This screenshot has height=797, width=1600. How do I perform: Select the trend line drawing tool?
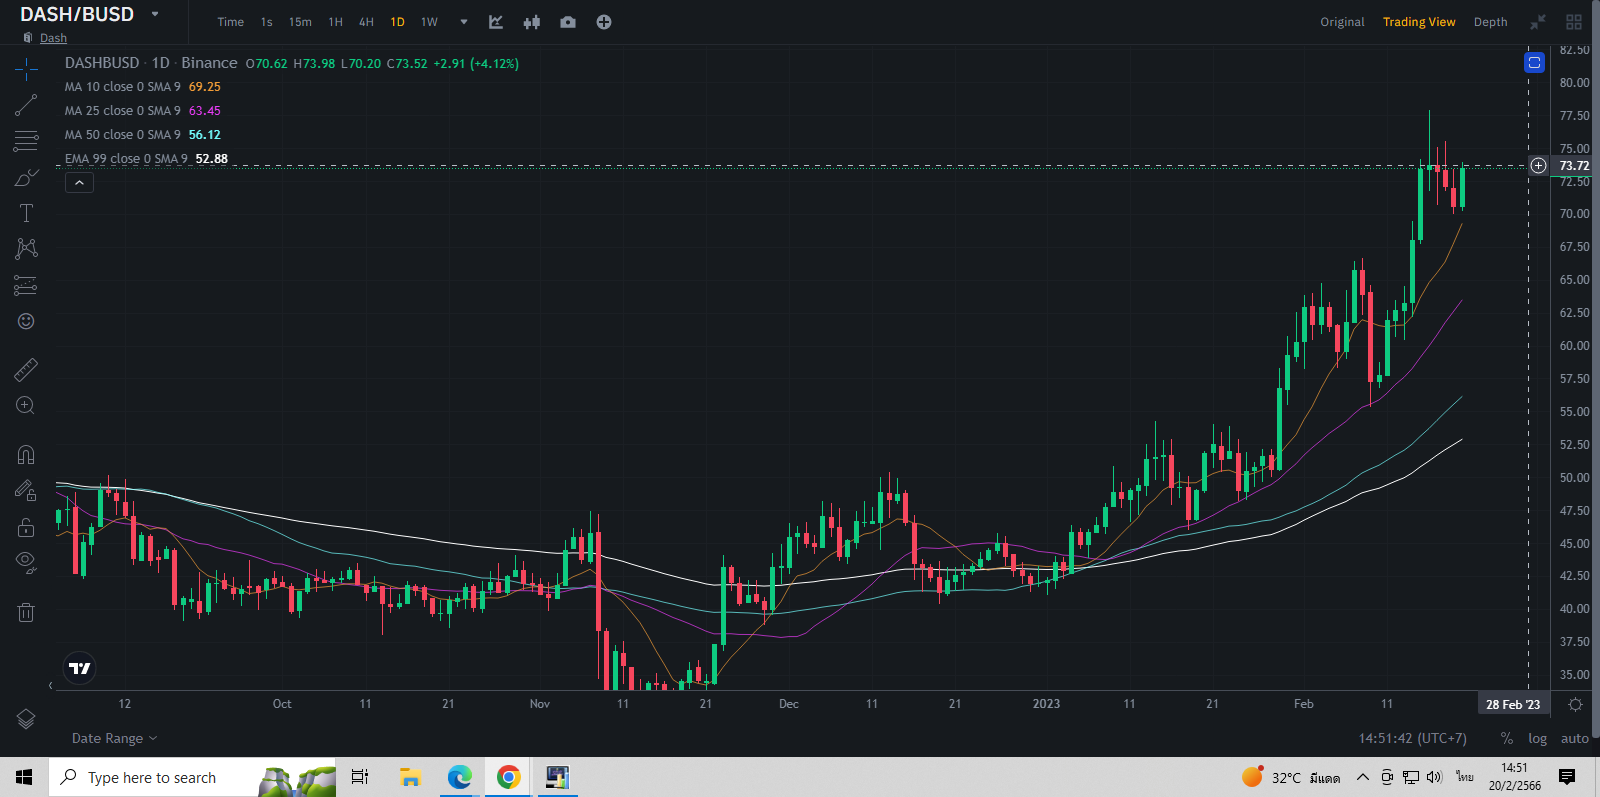click(26, 105)
